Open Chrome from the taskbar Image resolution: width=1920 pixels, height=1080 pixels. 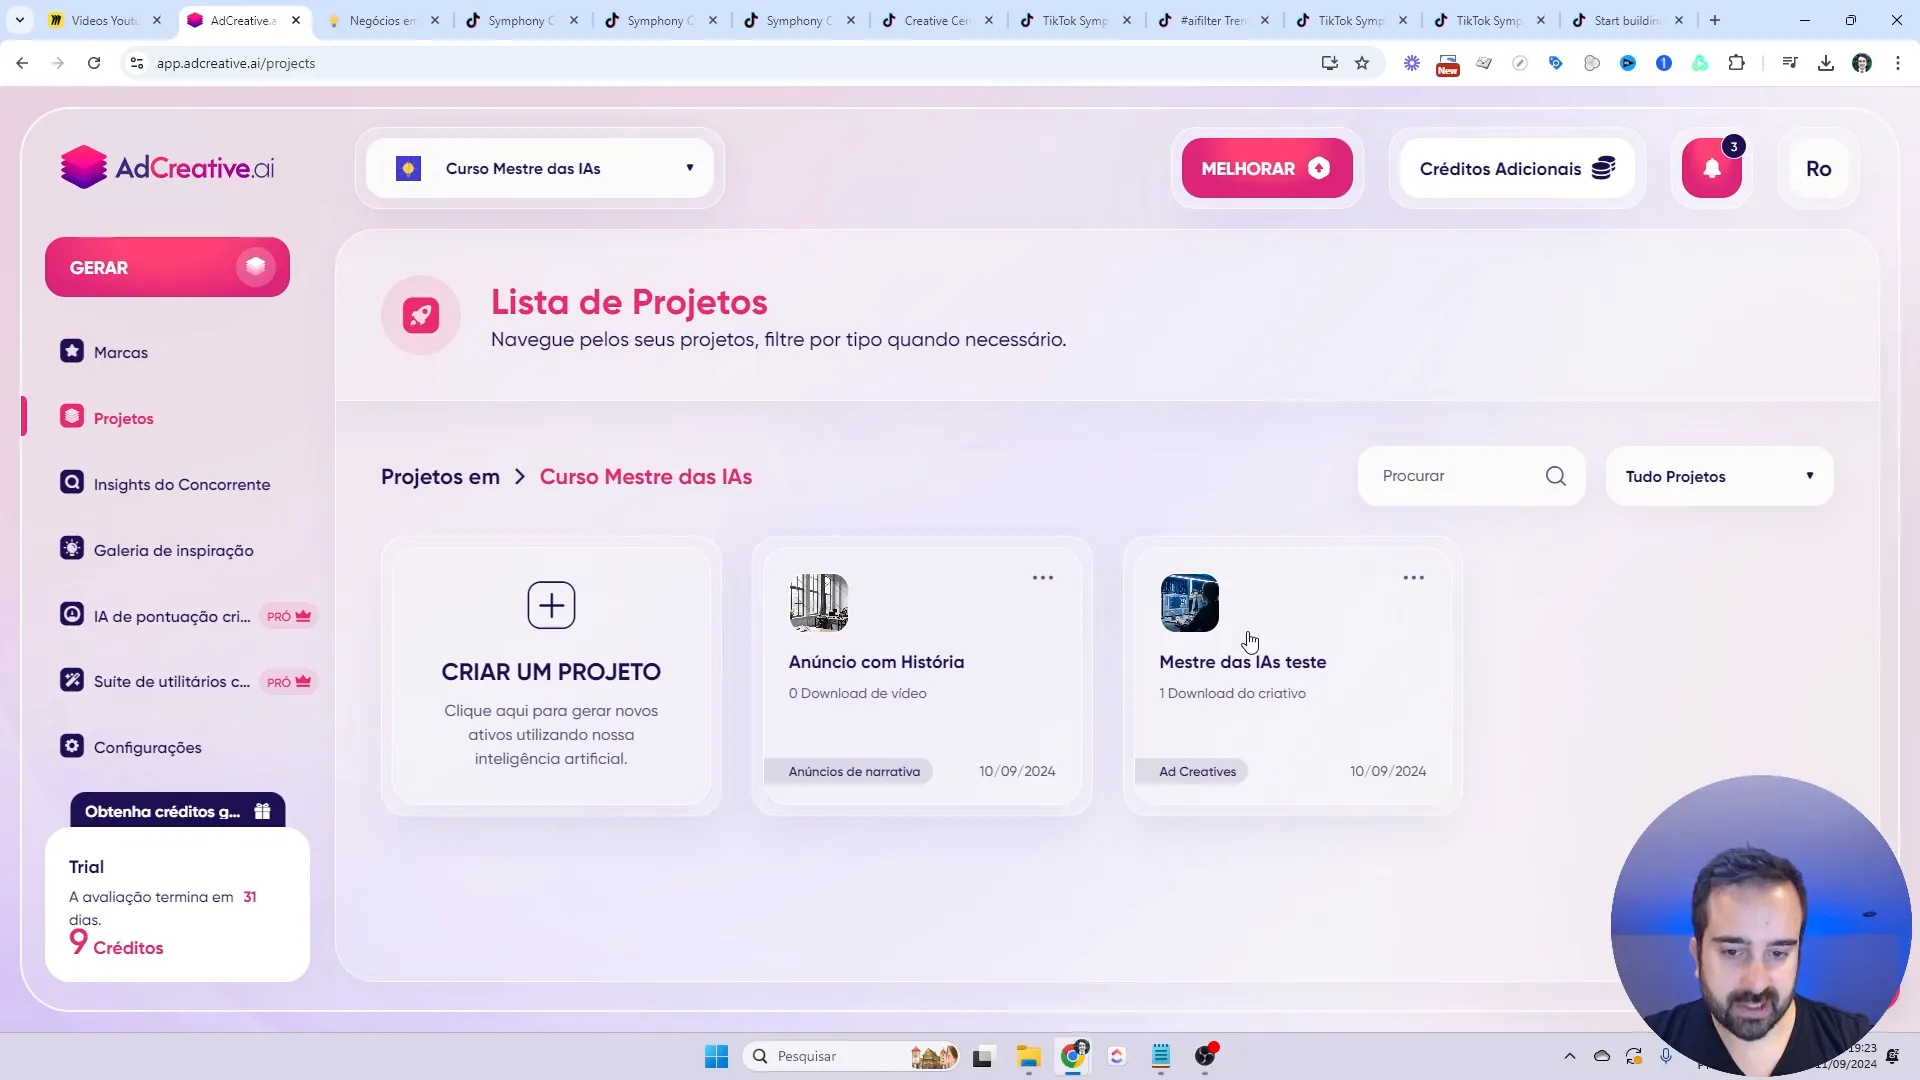[x=1073, y=1056]
